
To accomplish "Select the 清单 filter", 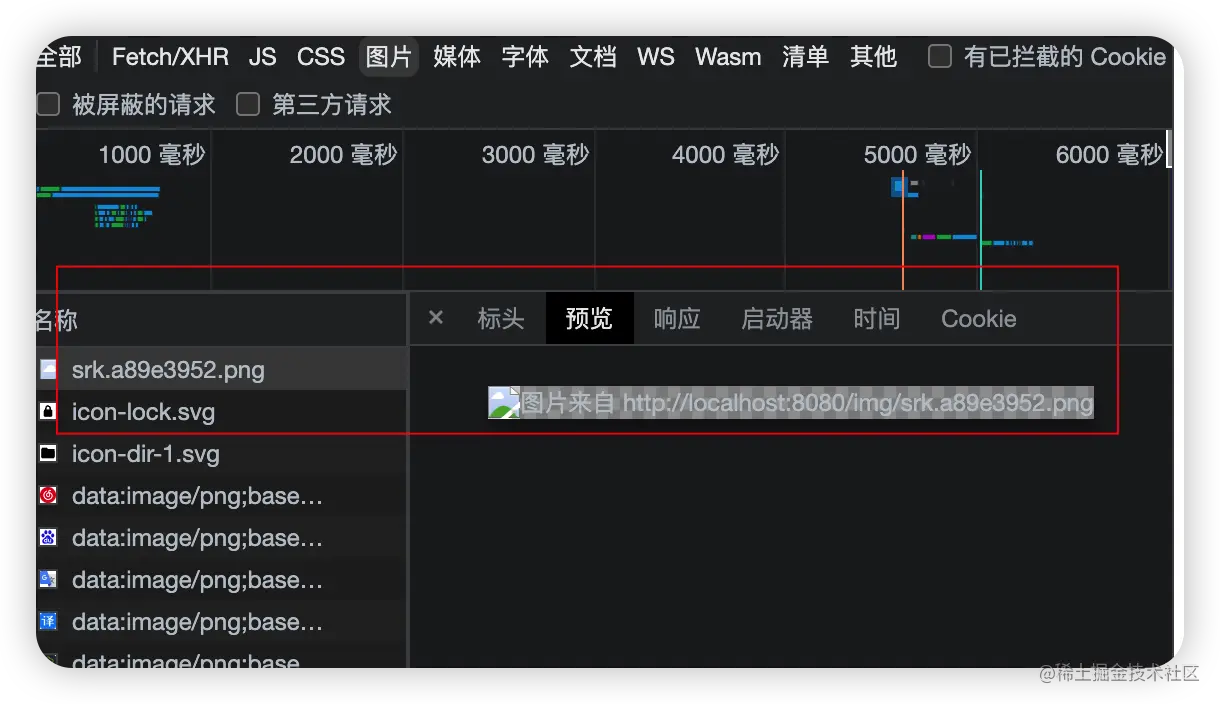I will (x=805, y=57).
